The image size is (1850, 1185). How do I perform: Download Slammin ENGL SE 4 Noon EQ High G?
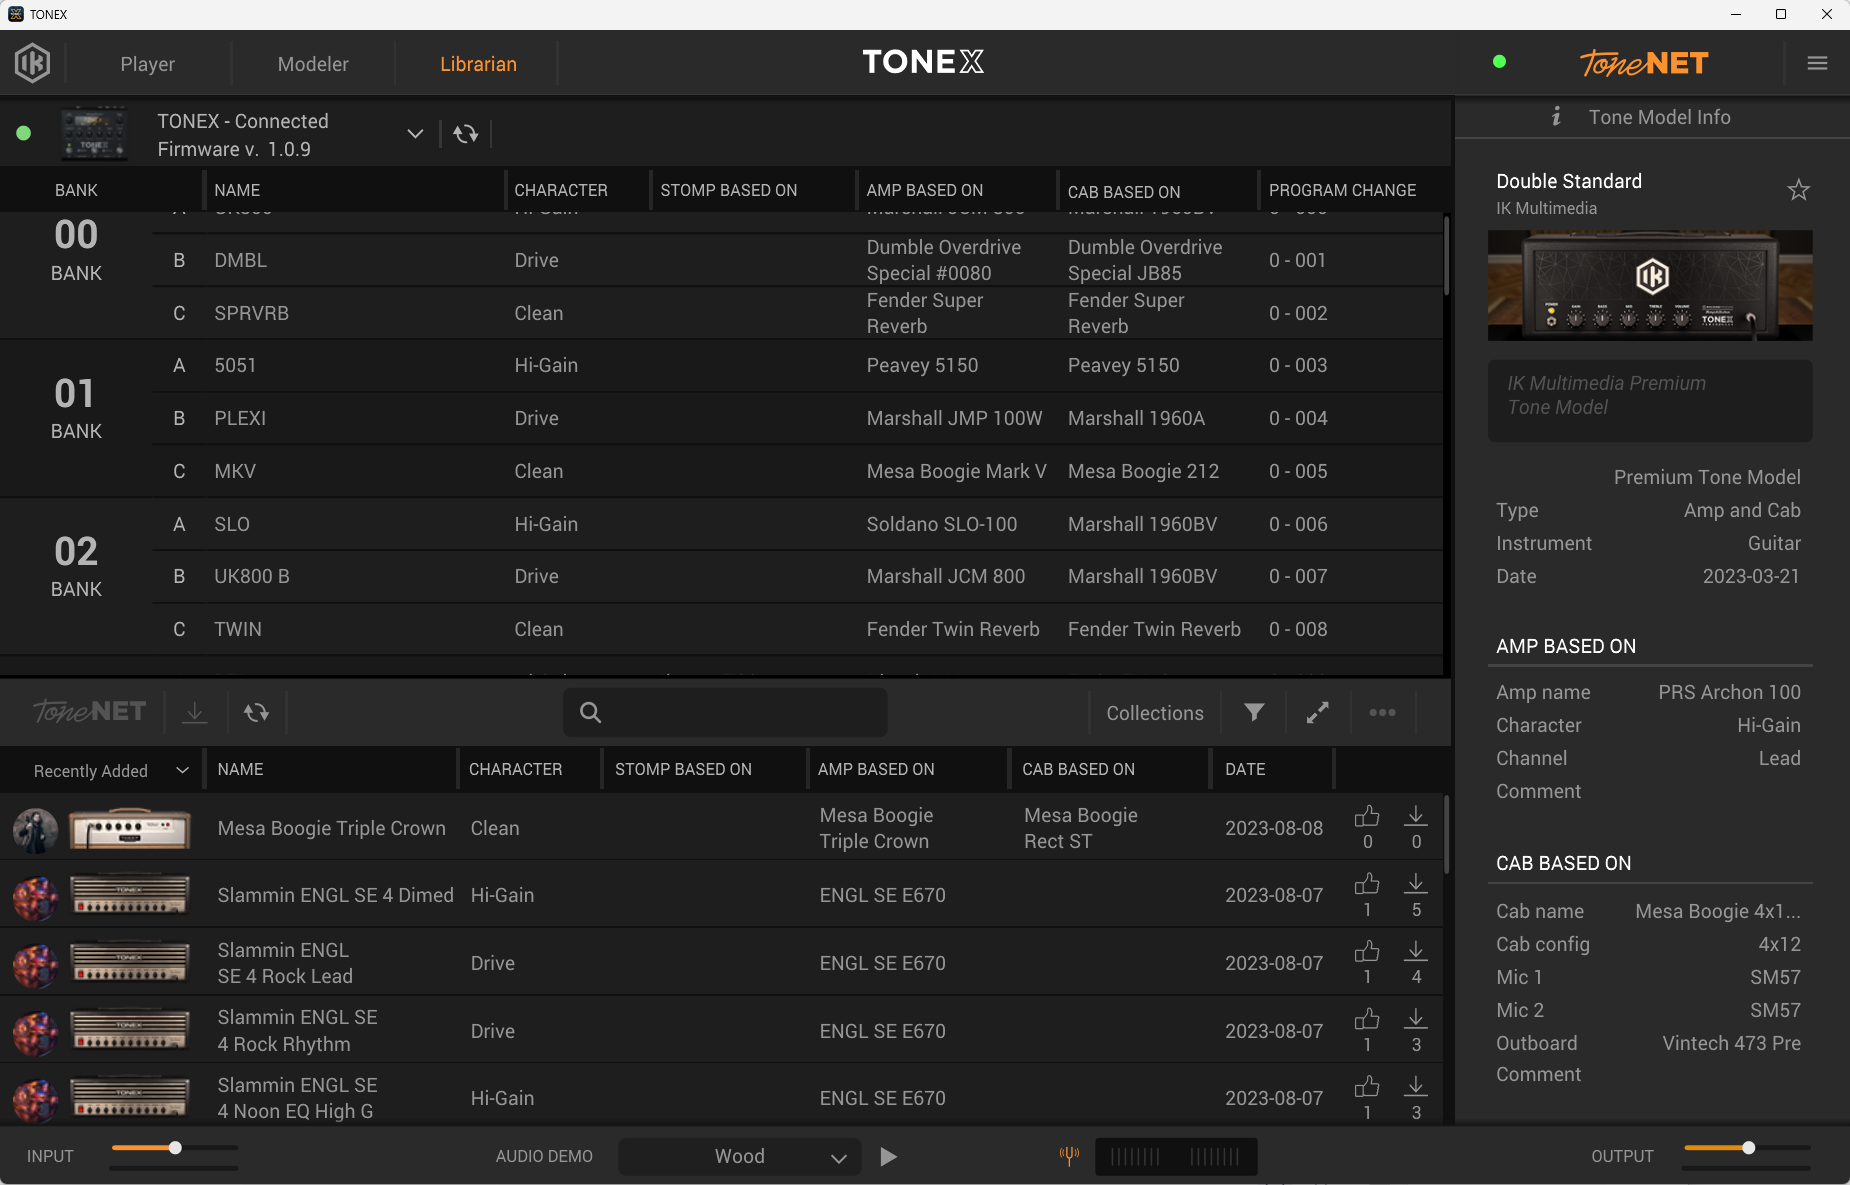pyautogui.click(x=1415, y=1086)
